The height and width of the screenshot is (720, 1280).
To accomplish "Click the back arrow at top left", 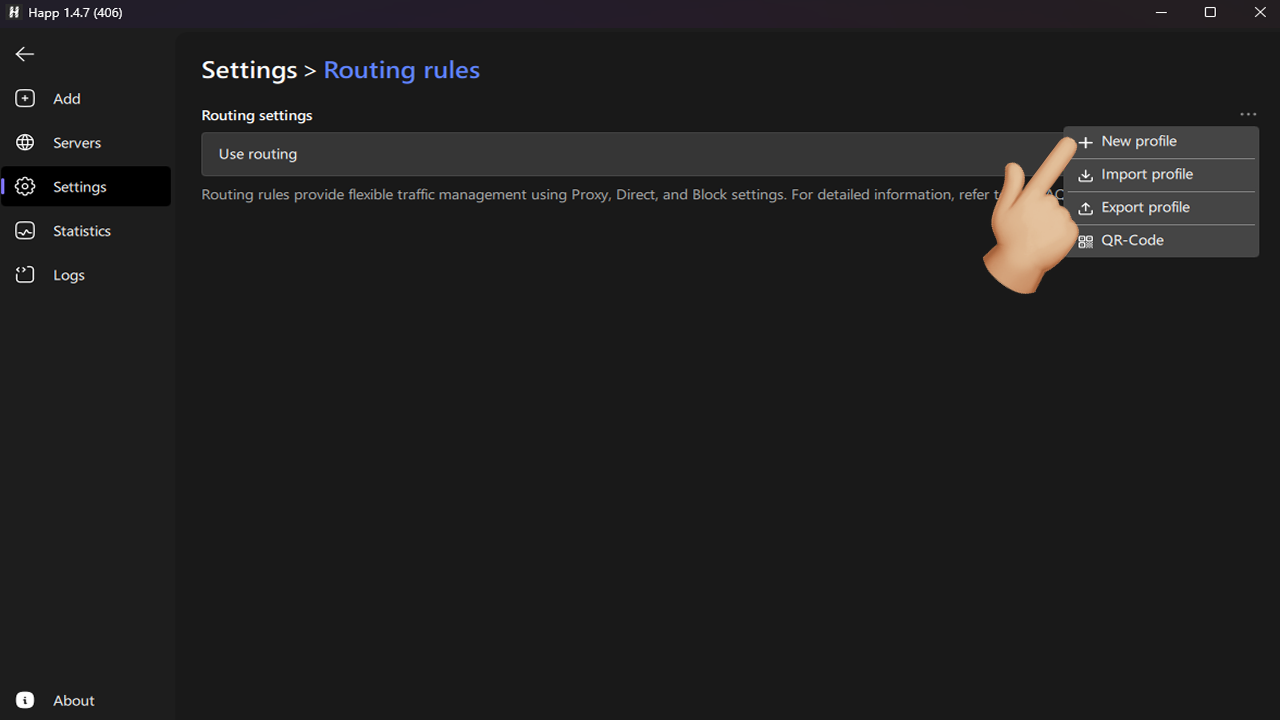I will tap(24, 54).
